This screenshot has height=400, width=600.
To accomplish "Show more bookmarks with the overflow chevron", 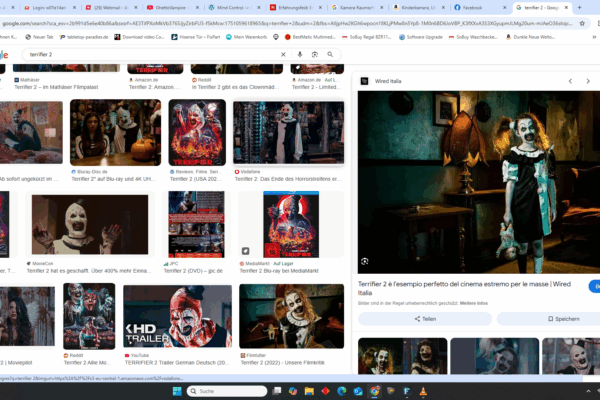I will [594, 37].
